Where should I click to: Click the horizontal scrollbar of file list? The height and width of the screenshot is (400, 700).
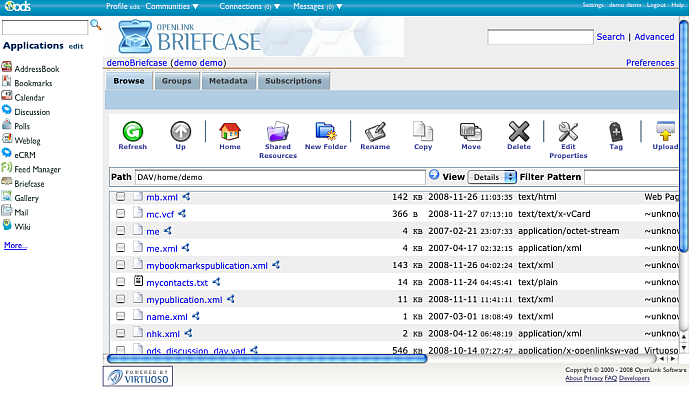pos(267,358)
